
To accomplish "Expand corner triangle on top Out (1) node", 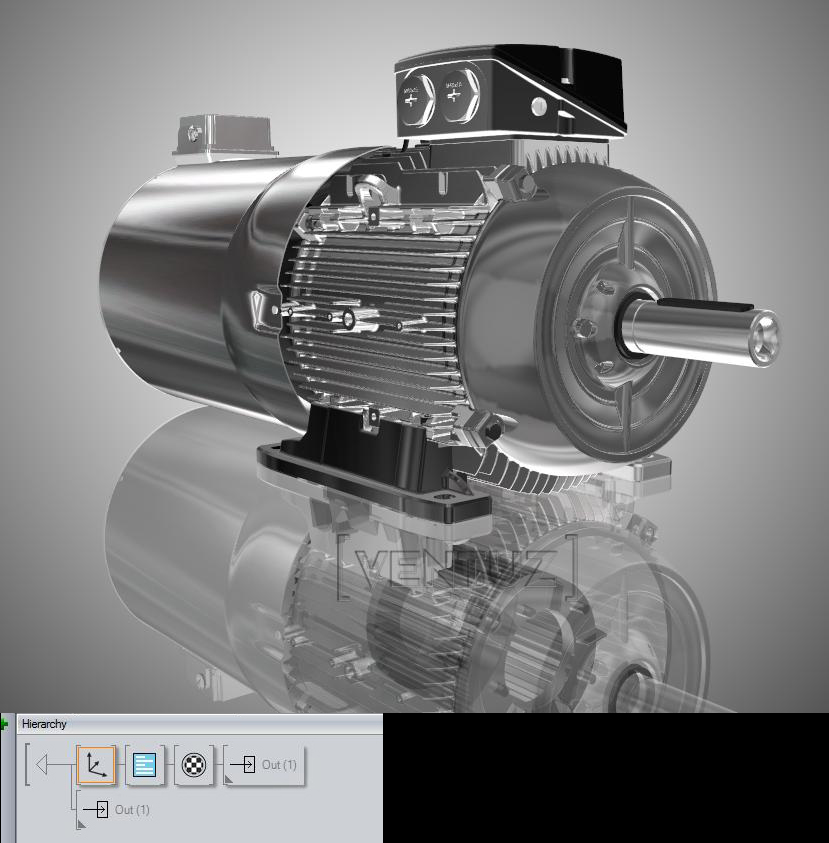I will (x=230, y=779).
